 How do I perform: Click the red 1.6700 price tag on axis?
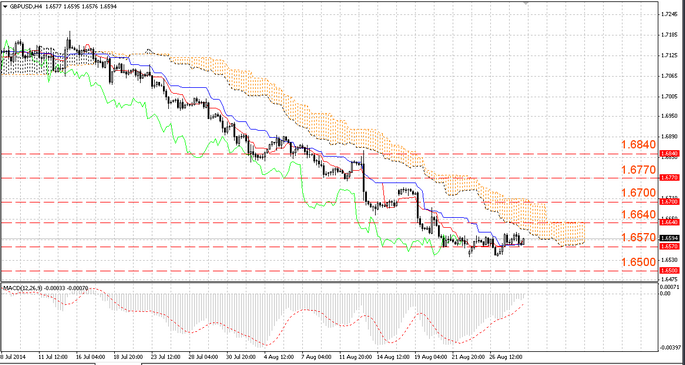coord(669,202)
